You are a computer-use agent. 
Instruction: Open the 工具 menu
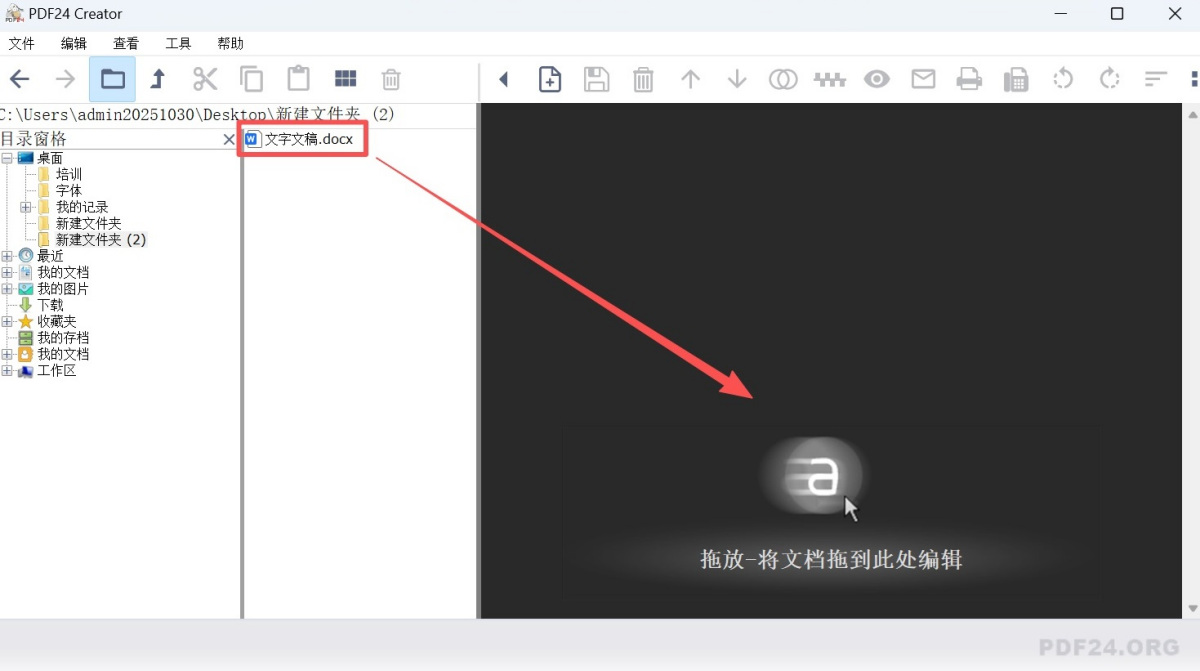(178, 43)
